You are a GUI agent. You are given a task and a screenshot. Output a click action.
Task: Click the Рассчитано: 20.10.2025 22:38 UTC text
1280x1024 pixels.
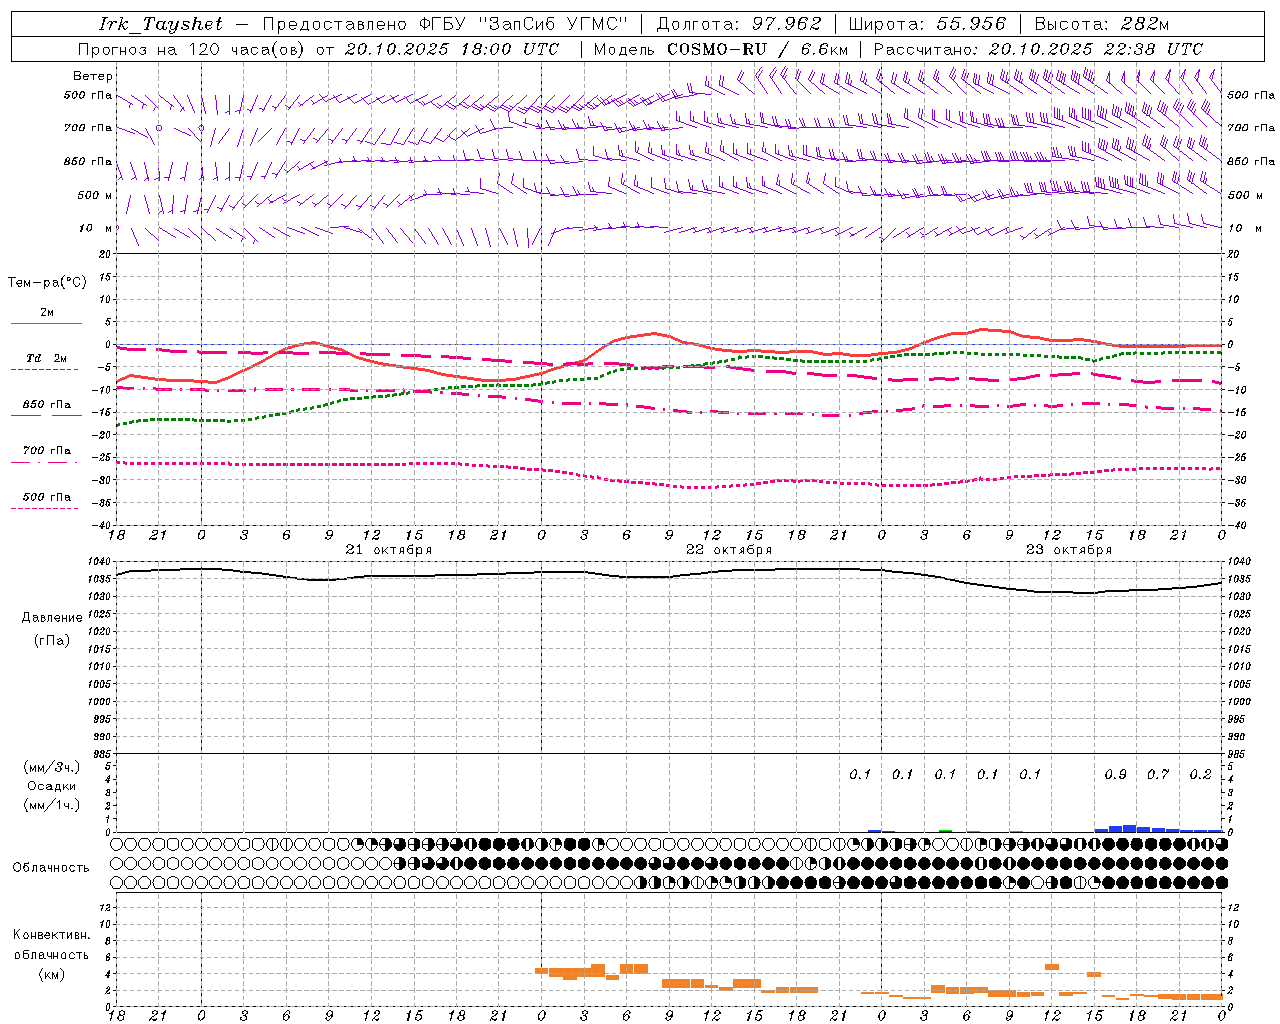click(1038, 49)
